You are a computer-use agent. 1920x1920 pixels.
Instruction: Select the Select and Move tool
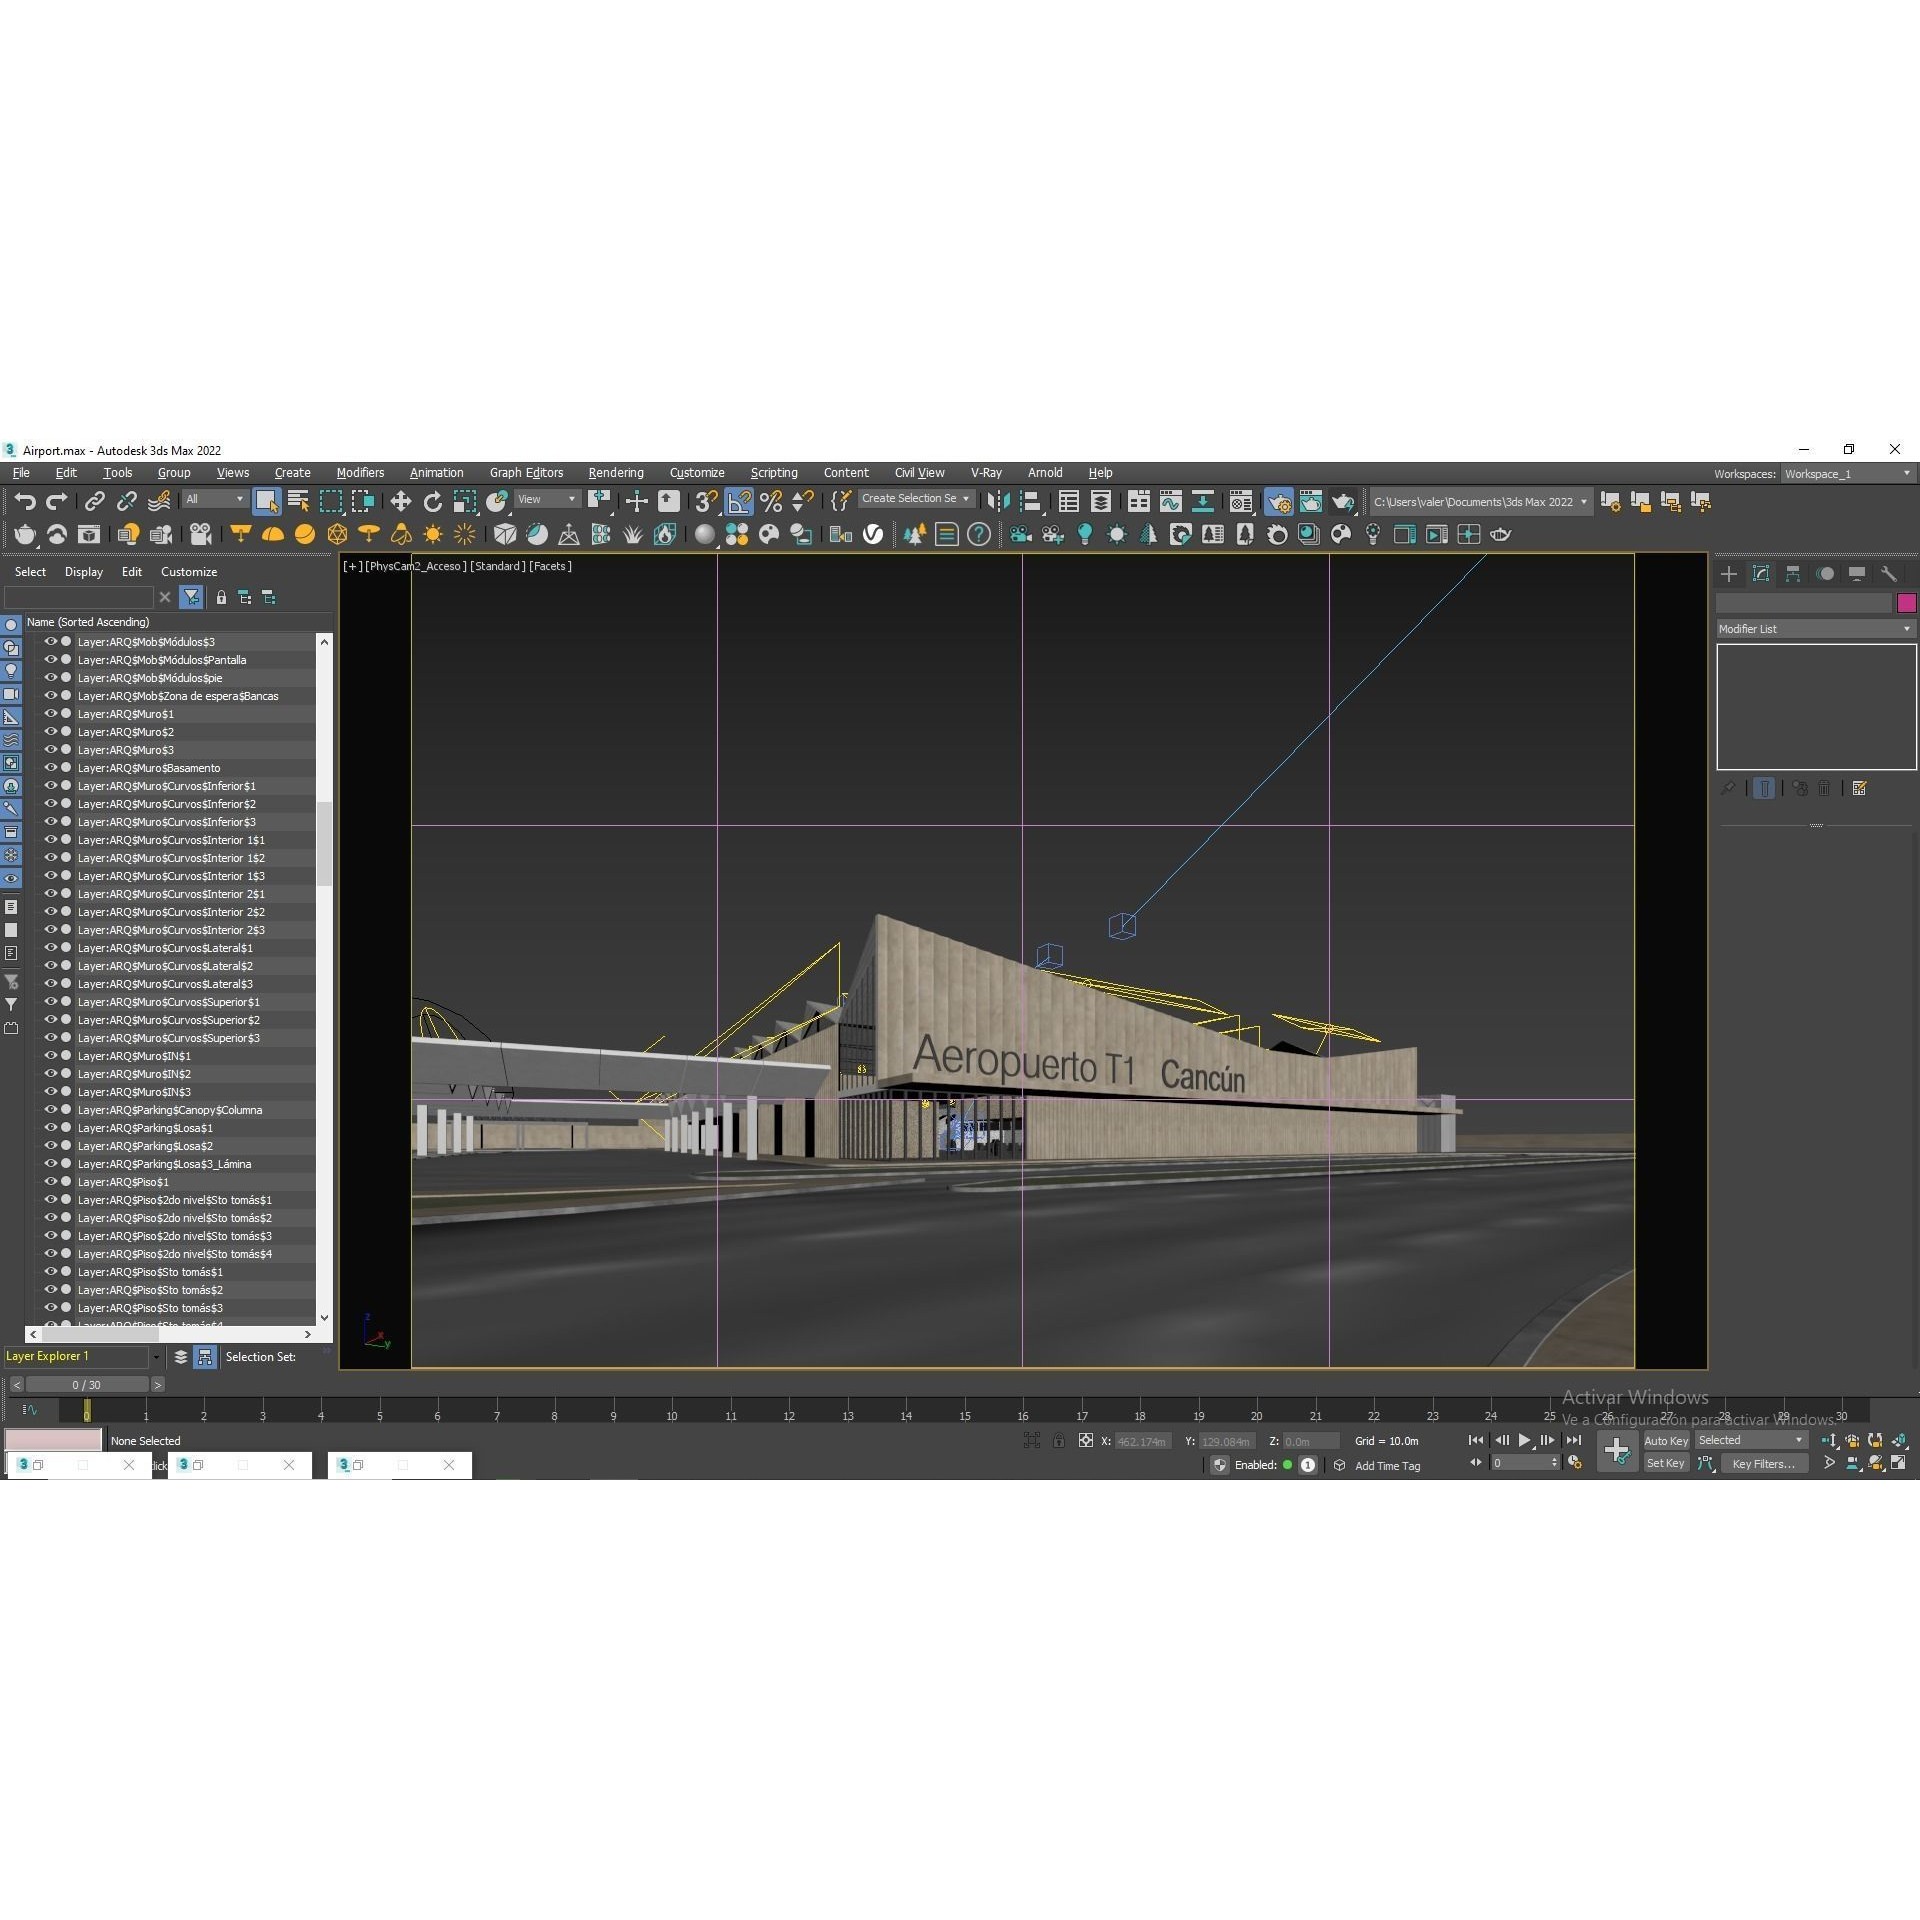tap(400, 501)
